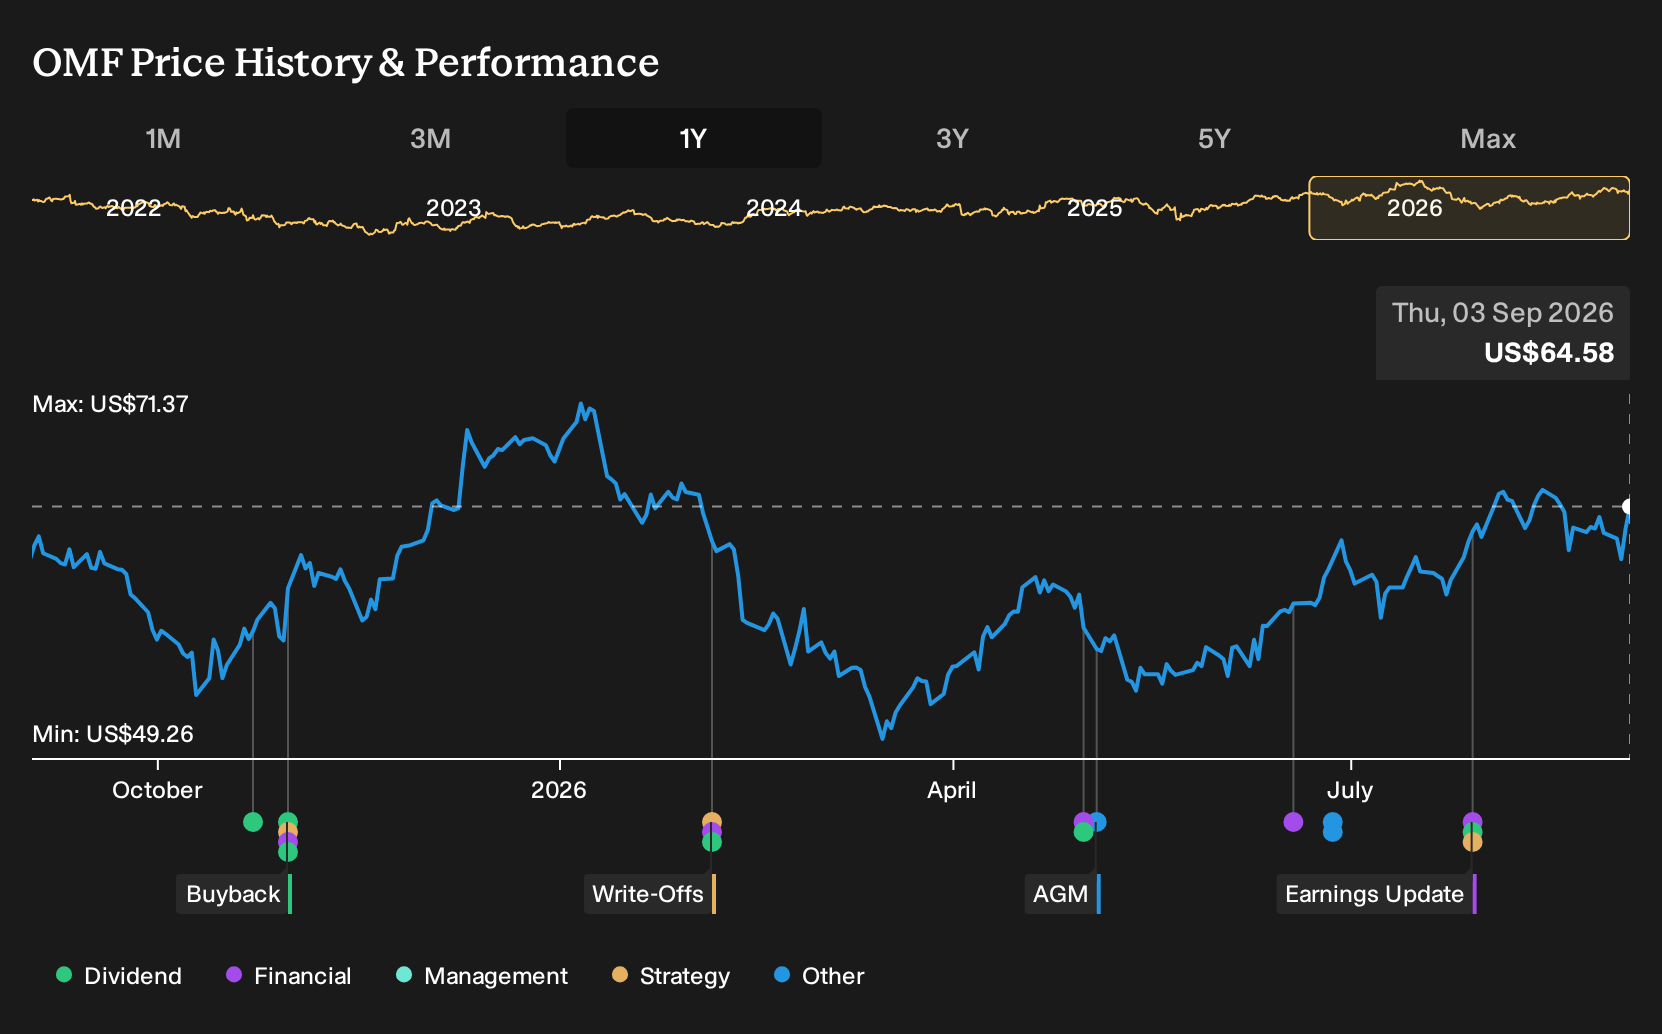The width and height of the screenshot is (1662, 1034).
Task: Jump to 2022 in the overview timeline
Action: [133, 208]
